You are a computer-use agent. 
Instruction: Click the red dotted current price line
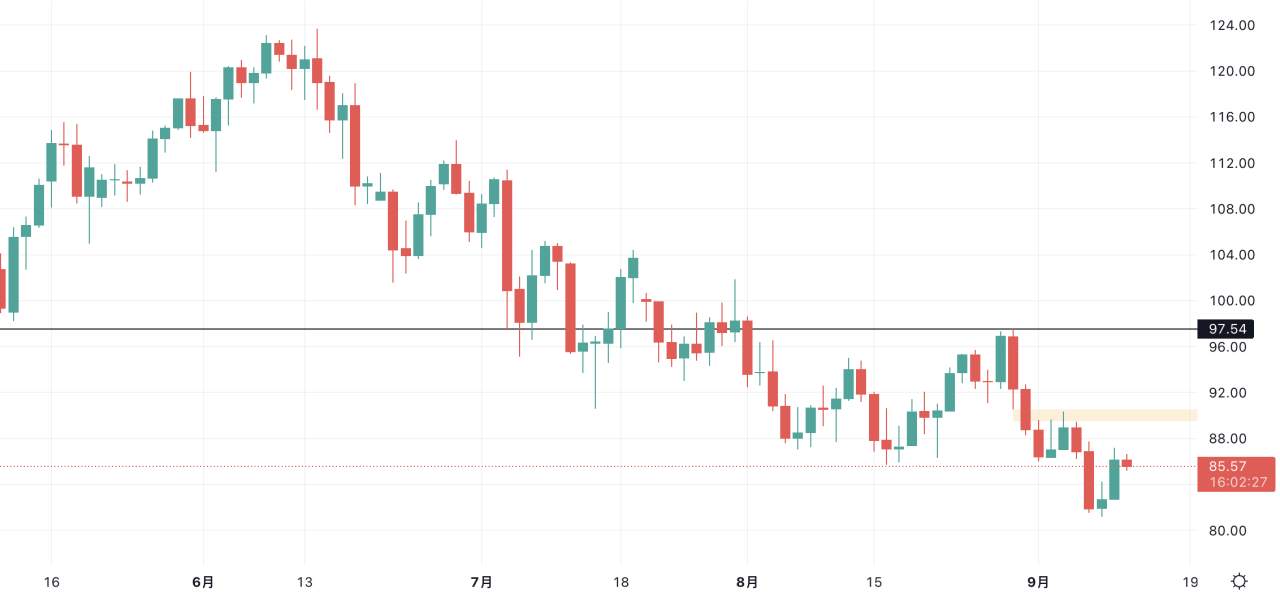pos(598,466)
